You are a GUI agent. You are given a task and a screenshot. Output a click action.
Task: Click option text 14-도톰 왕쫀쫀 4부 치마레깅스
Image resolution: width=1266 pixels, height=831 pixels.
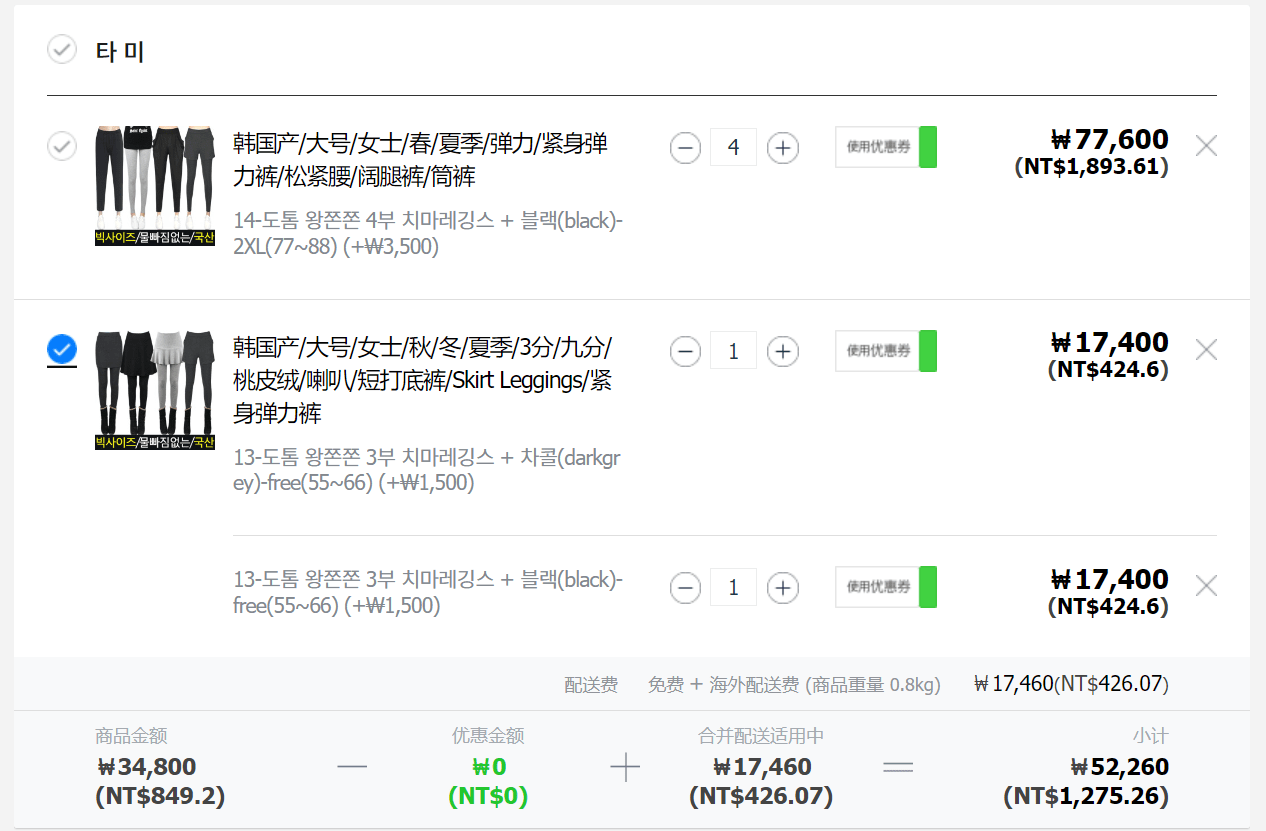pyautogui.click(x=428, y=233)
